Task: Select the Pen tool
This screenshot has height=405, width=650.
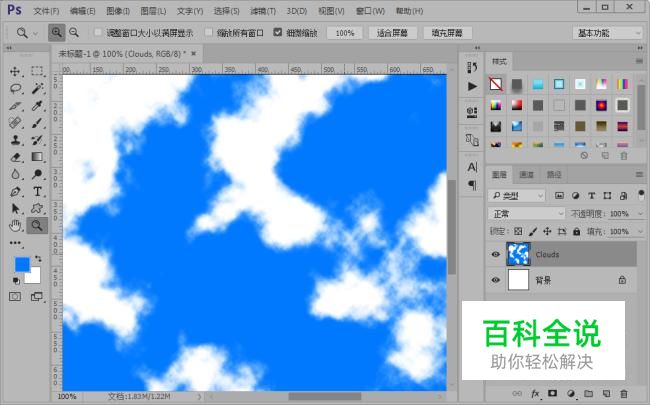Action: (15, 192)
